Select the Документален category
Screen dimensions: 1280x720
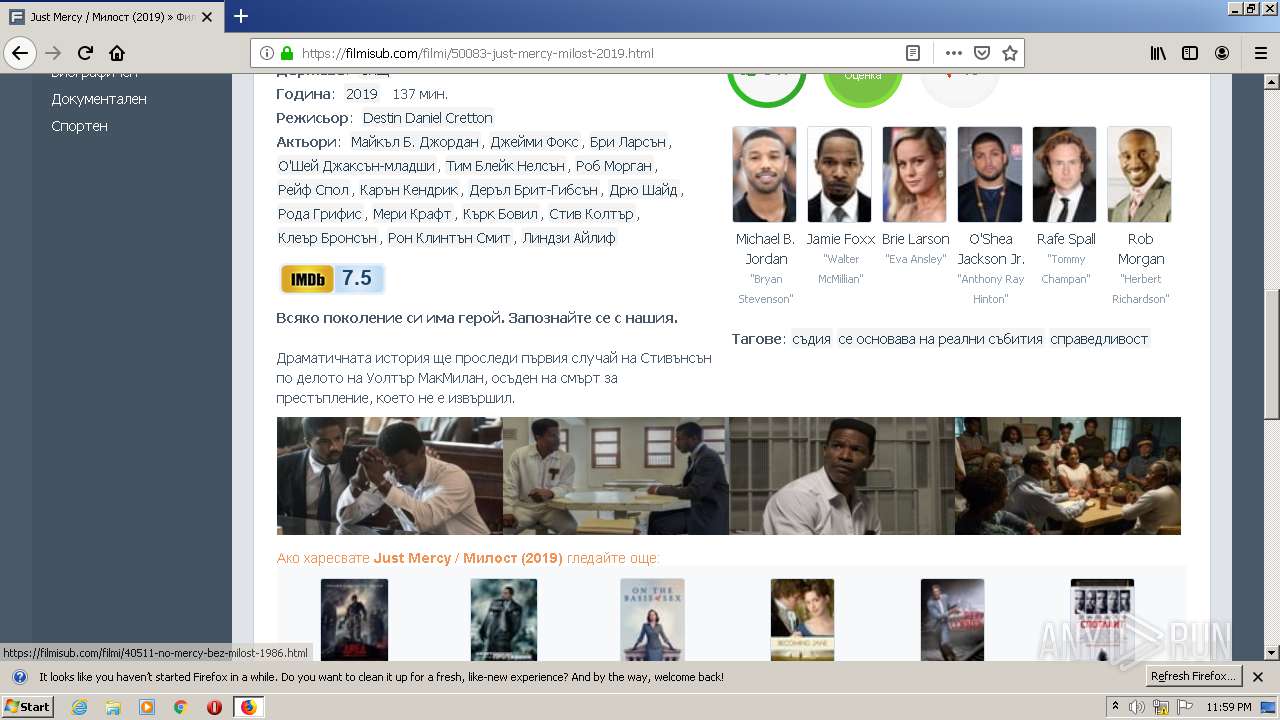(x=99, y=99)
